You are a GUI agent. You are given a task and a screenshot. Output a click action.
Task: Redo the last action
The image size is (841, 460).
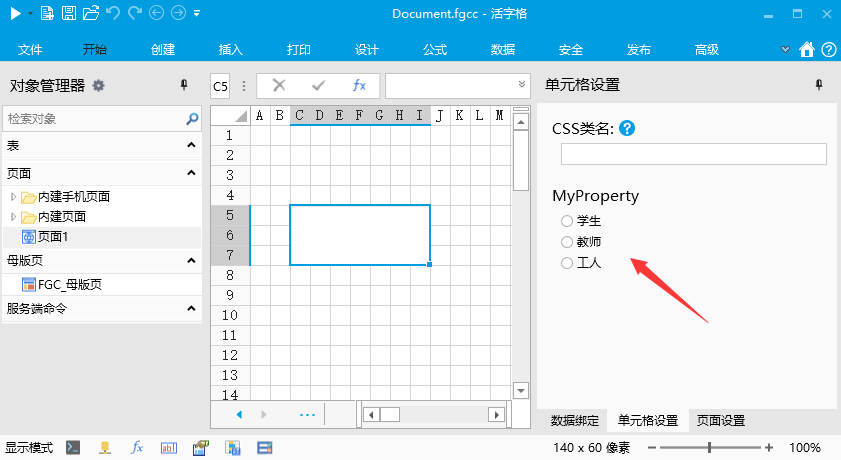point(135,13)
